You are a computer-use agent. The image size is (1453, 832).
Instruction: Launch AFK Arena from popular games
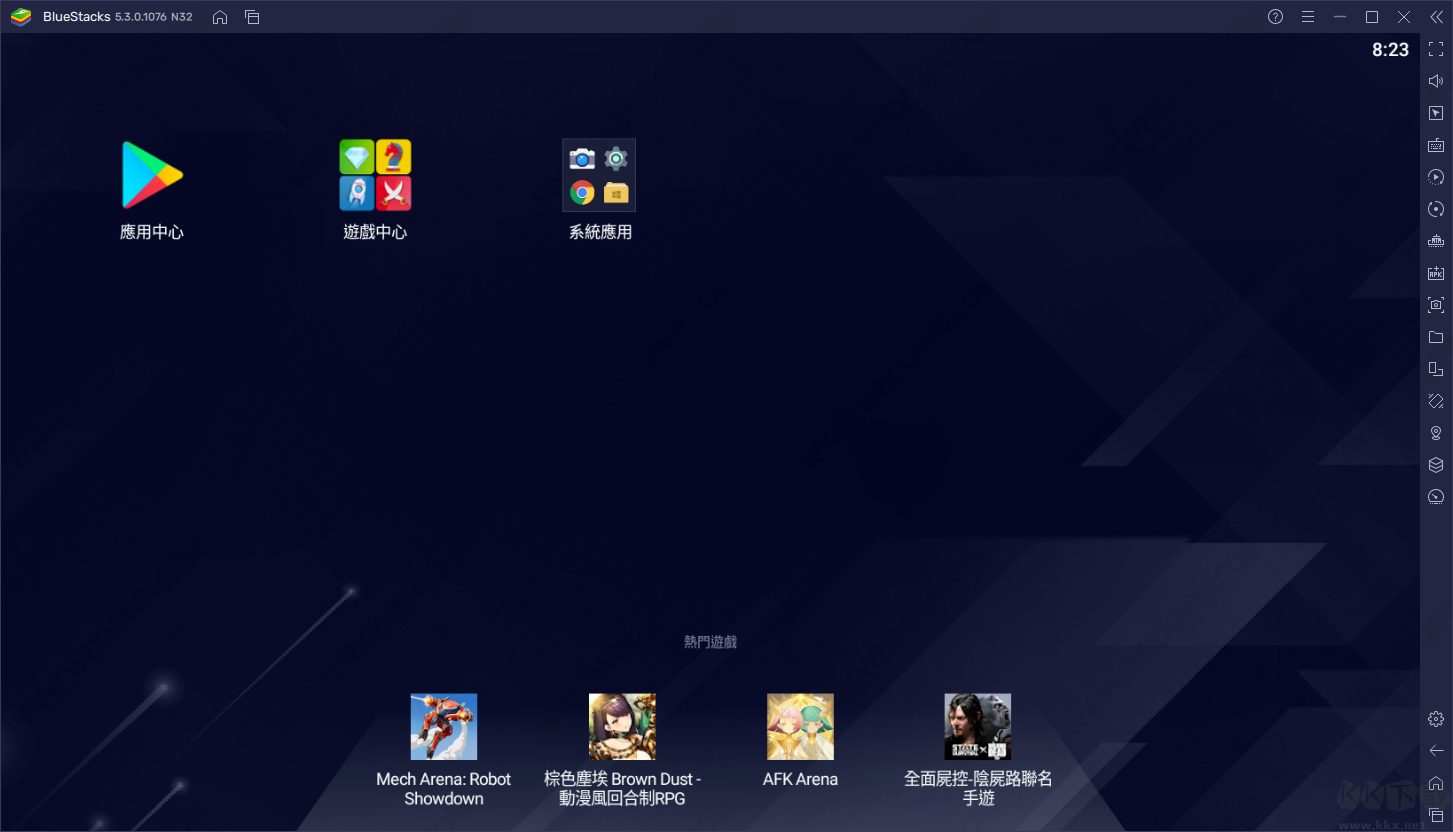pyautogui.click(x=800, y=726)
